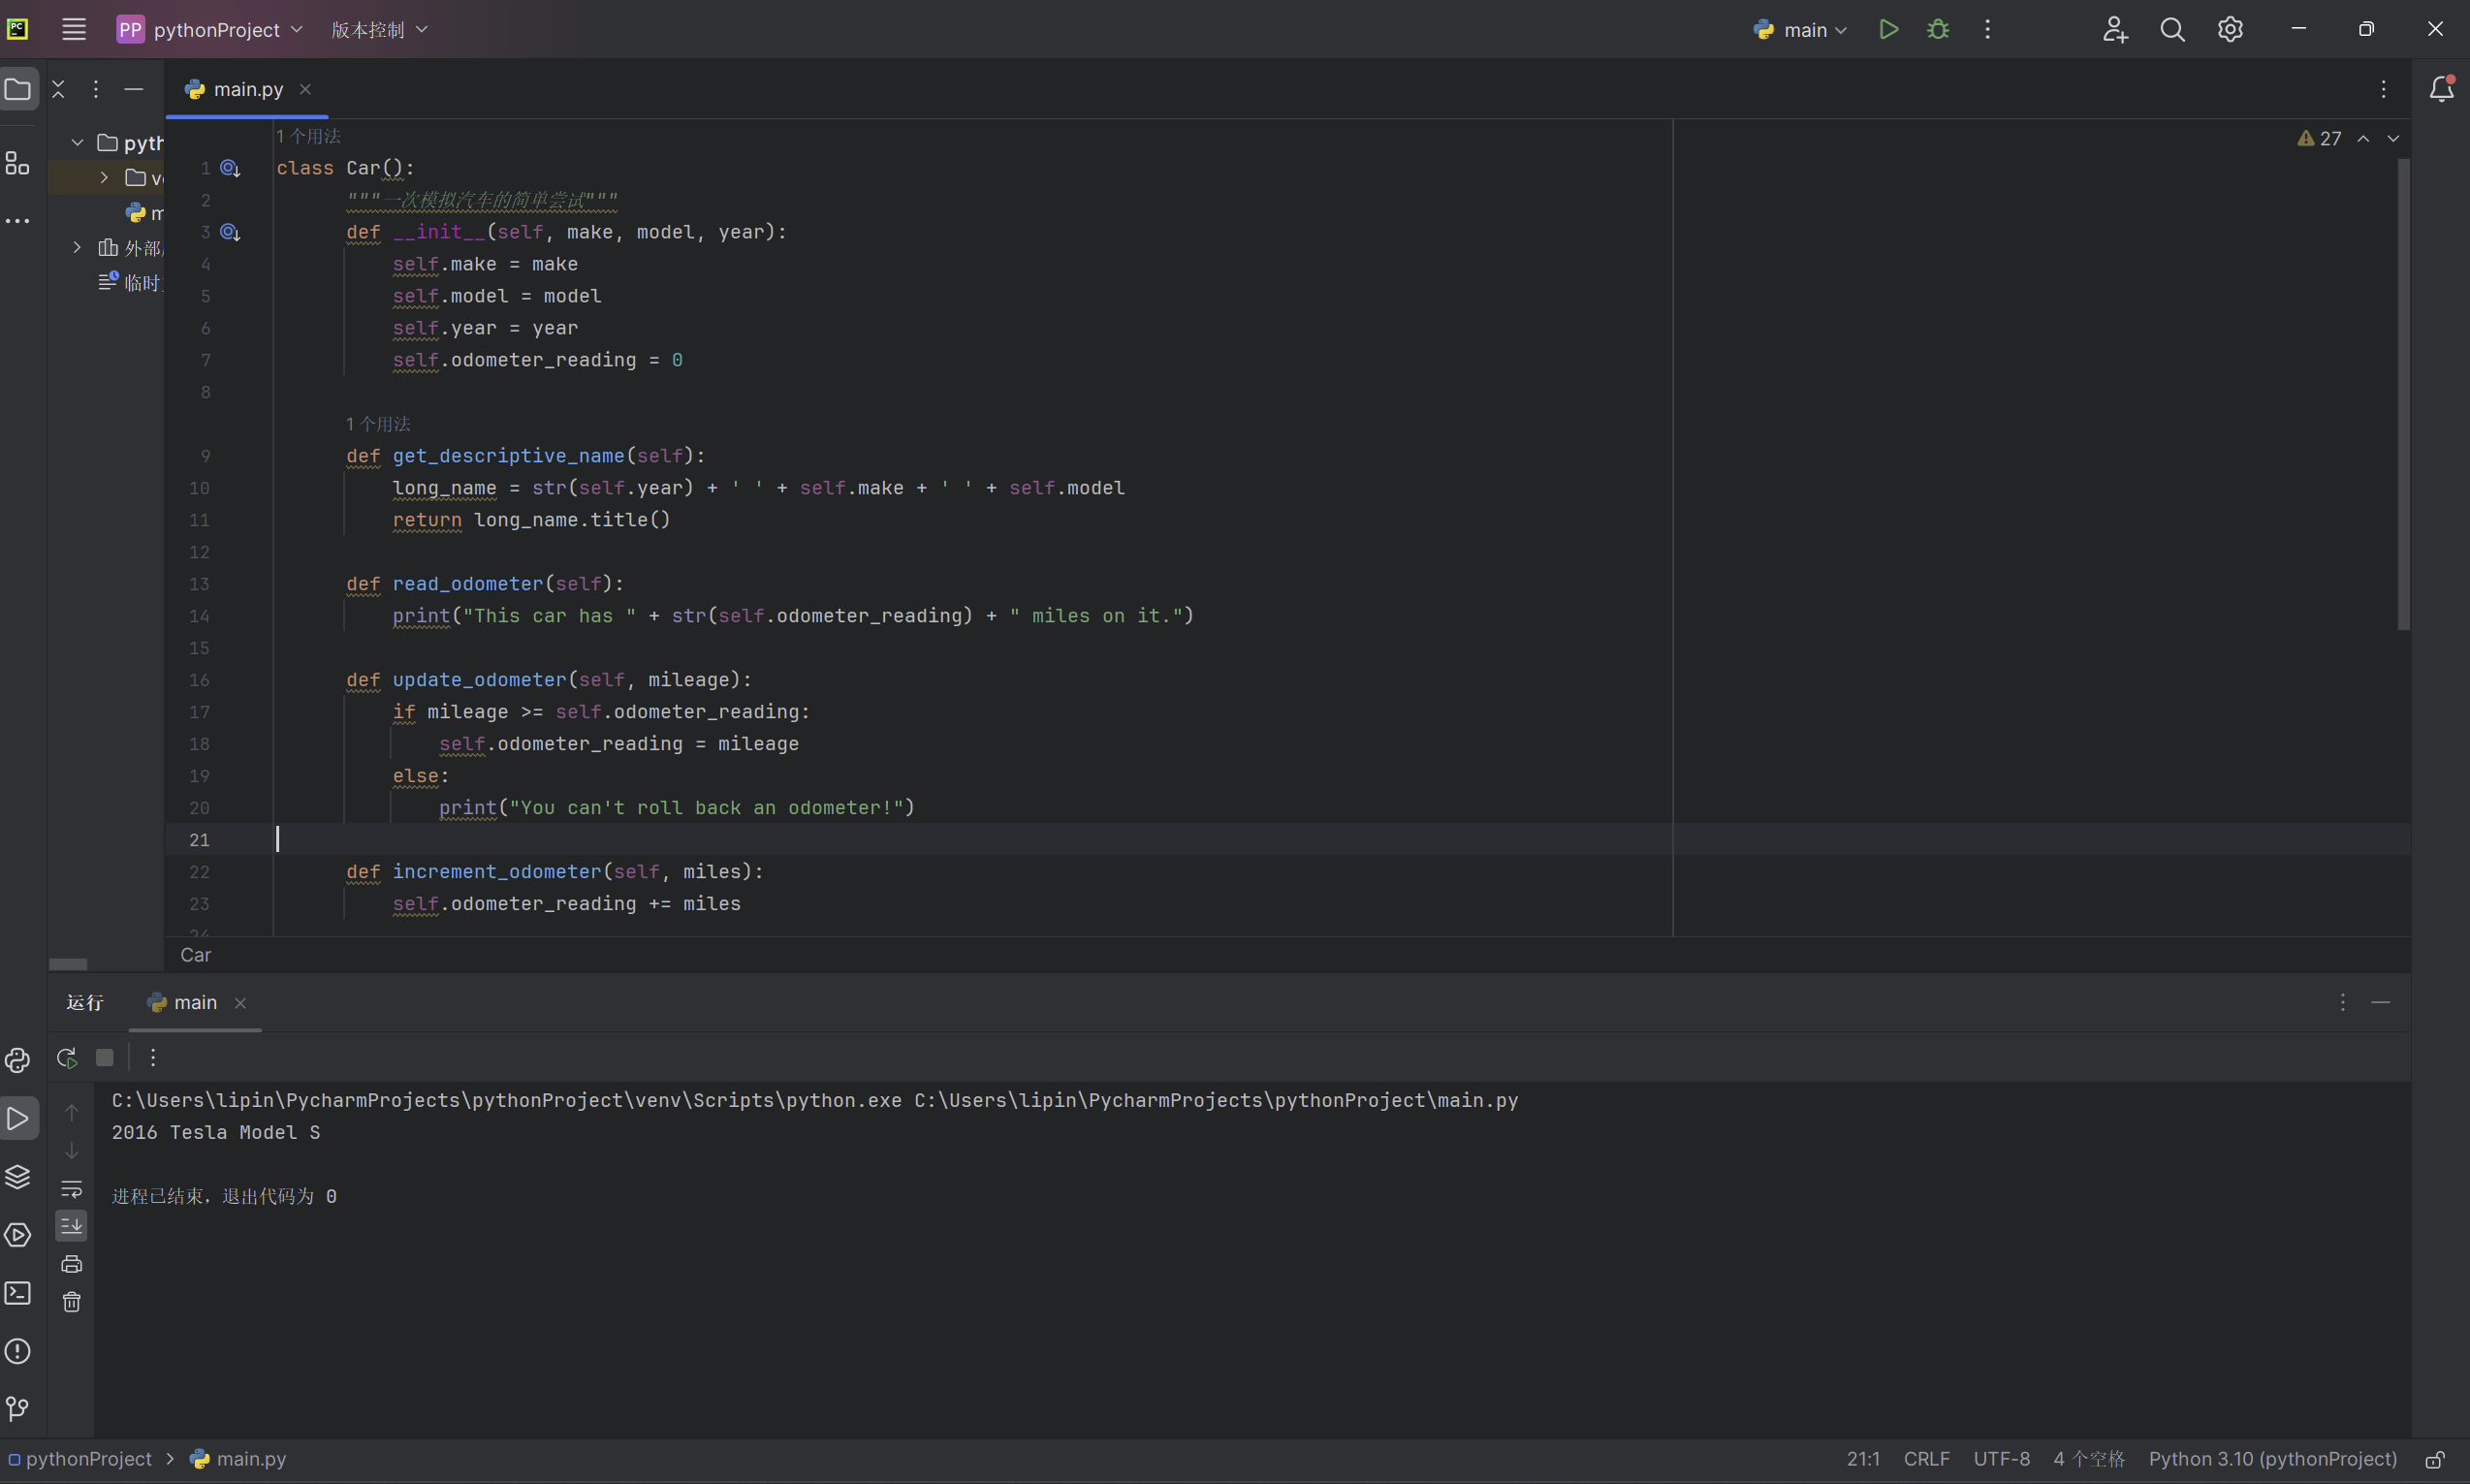Close the main run tab
This screenshot has height=1484, width=2470.
click(x=240, y=1003)
